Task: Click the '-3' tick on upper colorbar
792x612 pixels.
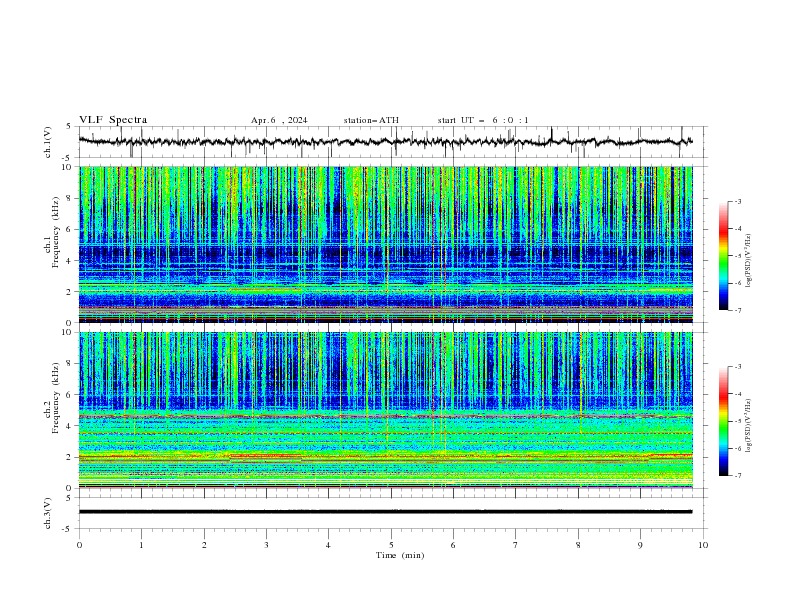Action: point(737,201)
